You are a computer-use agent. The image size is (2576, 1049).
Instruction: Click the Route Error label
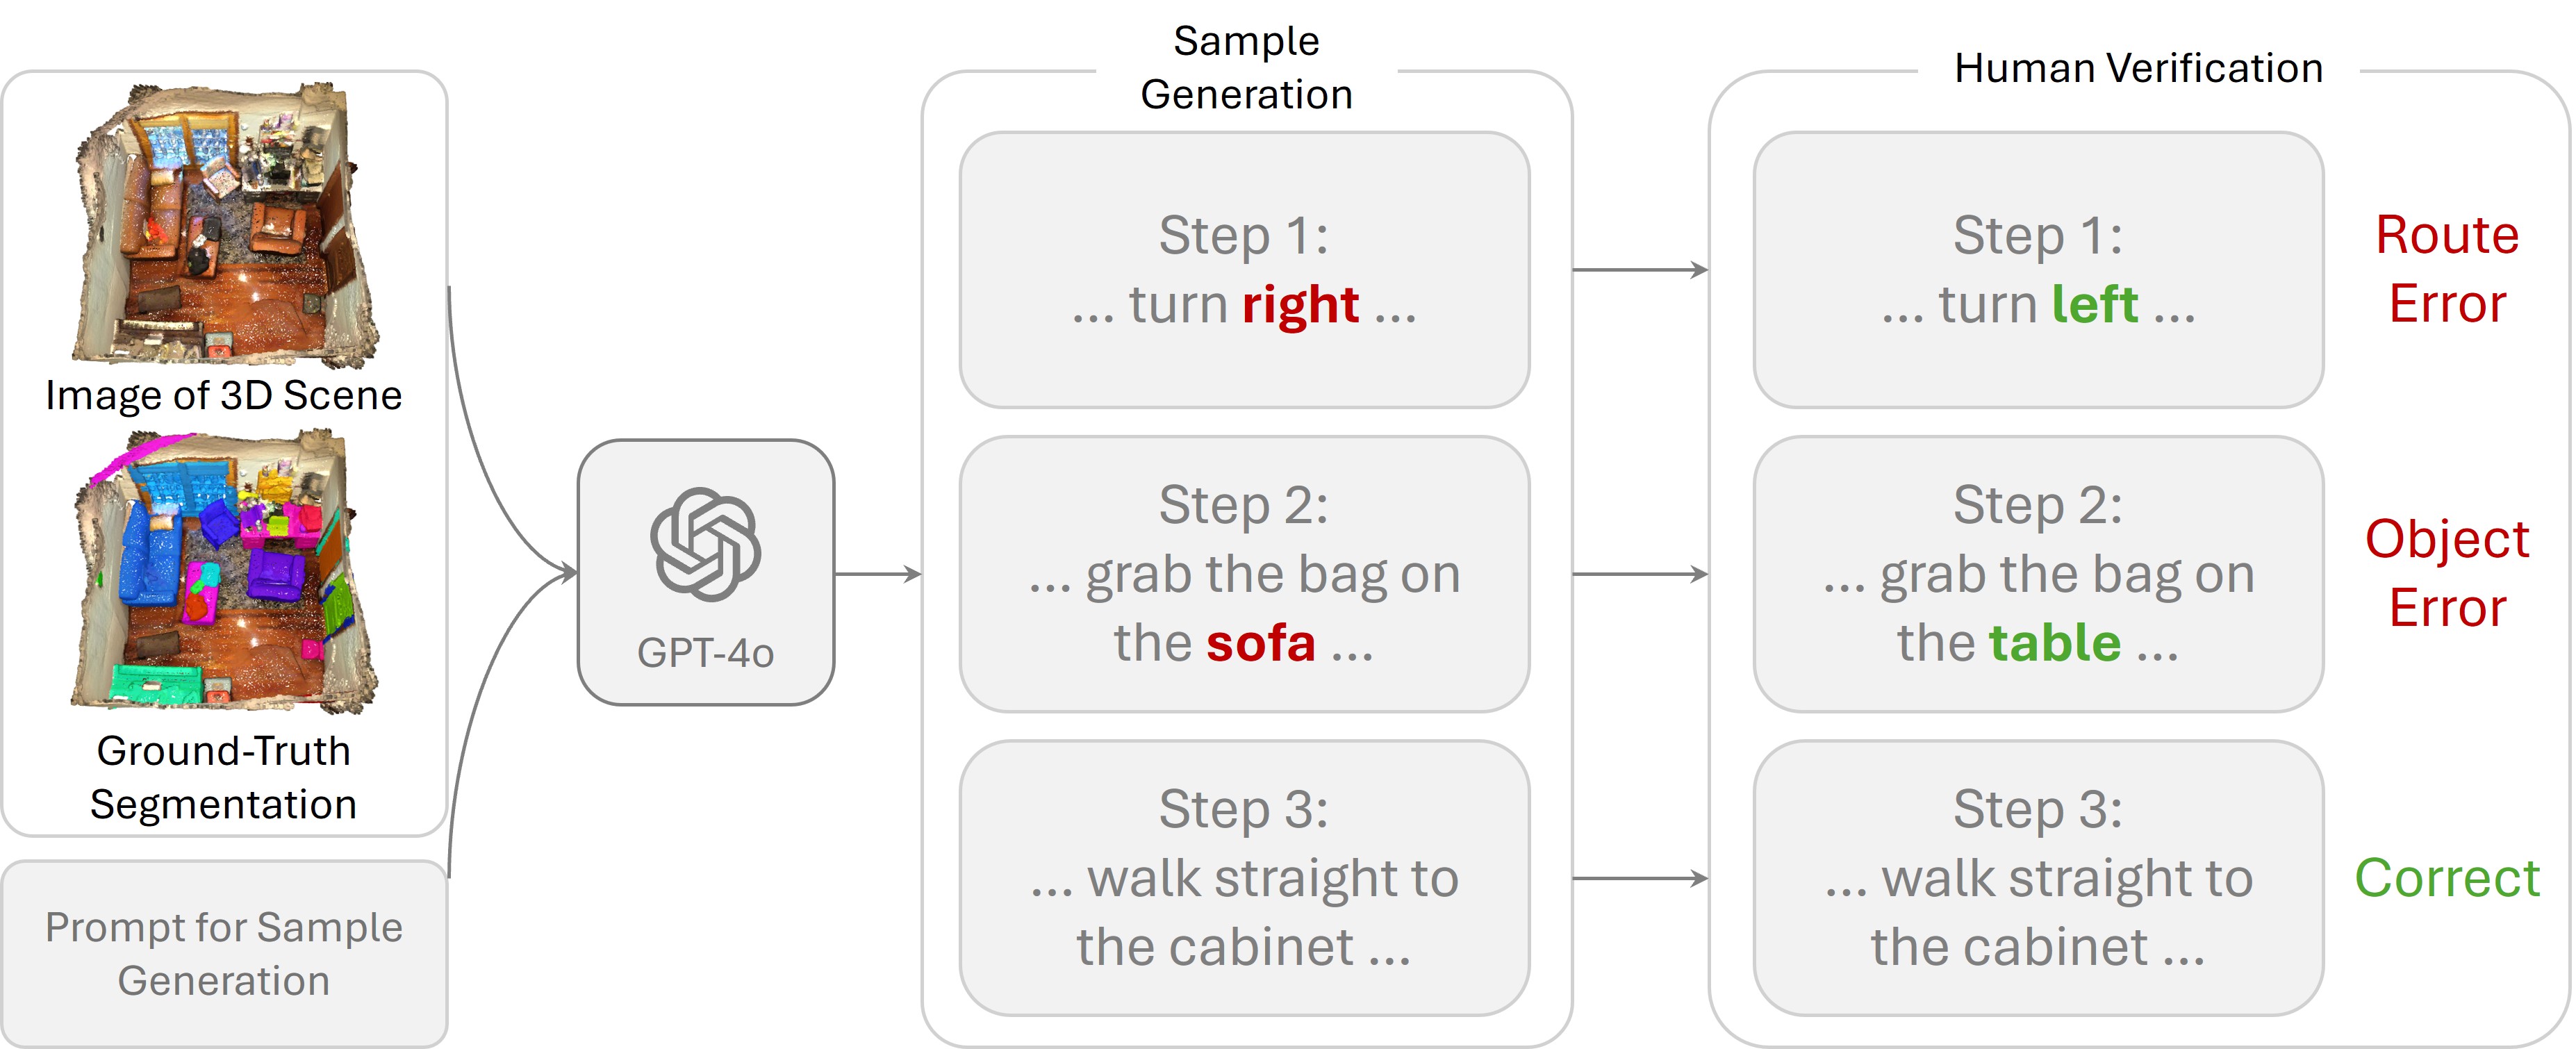(2447, 269)
